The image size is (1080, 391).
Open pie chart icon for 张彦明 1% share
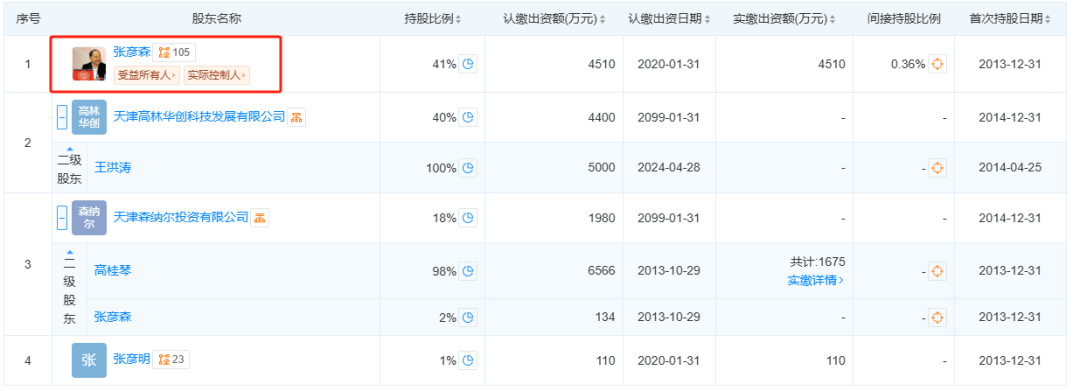(468, 360)
